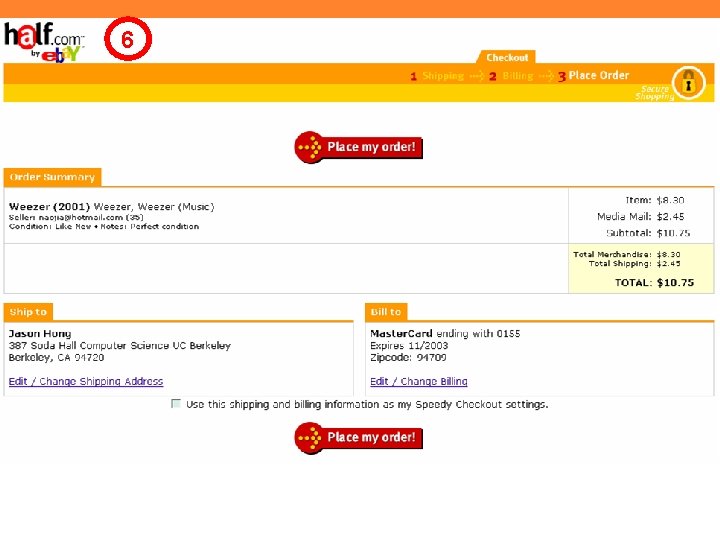Click the top Place my order! button
The image size is (720, 540).
[x=358, y=147]
